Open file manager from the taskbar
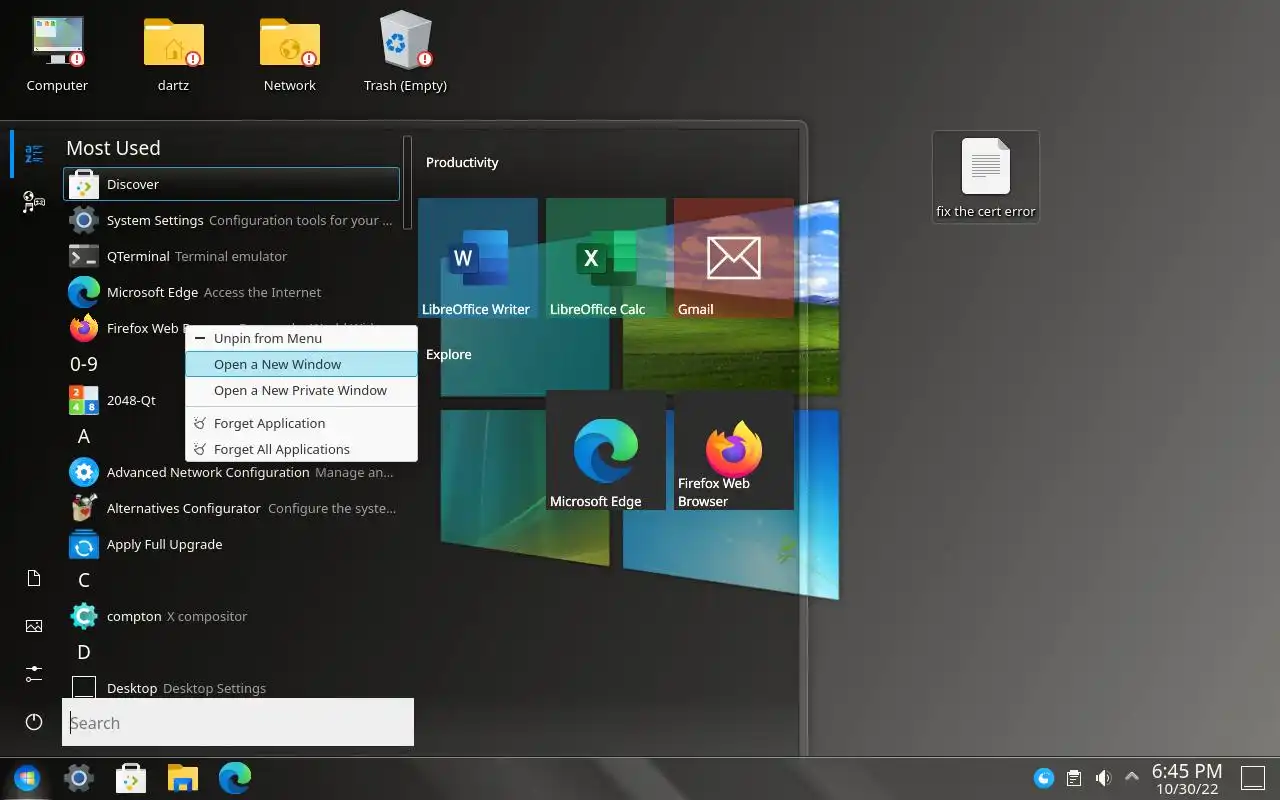This screenshot has width=1280, height=800. point(183,778)
